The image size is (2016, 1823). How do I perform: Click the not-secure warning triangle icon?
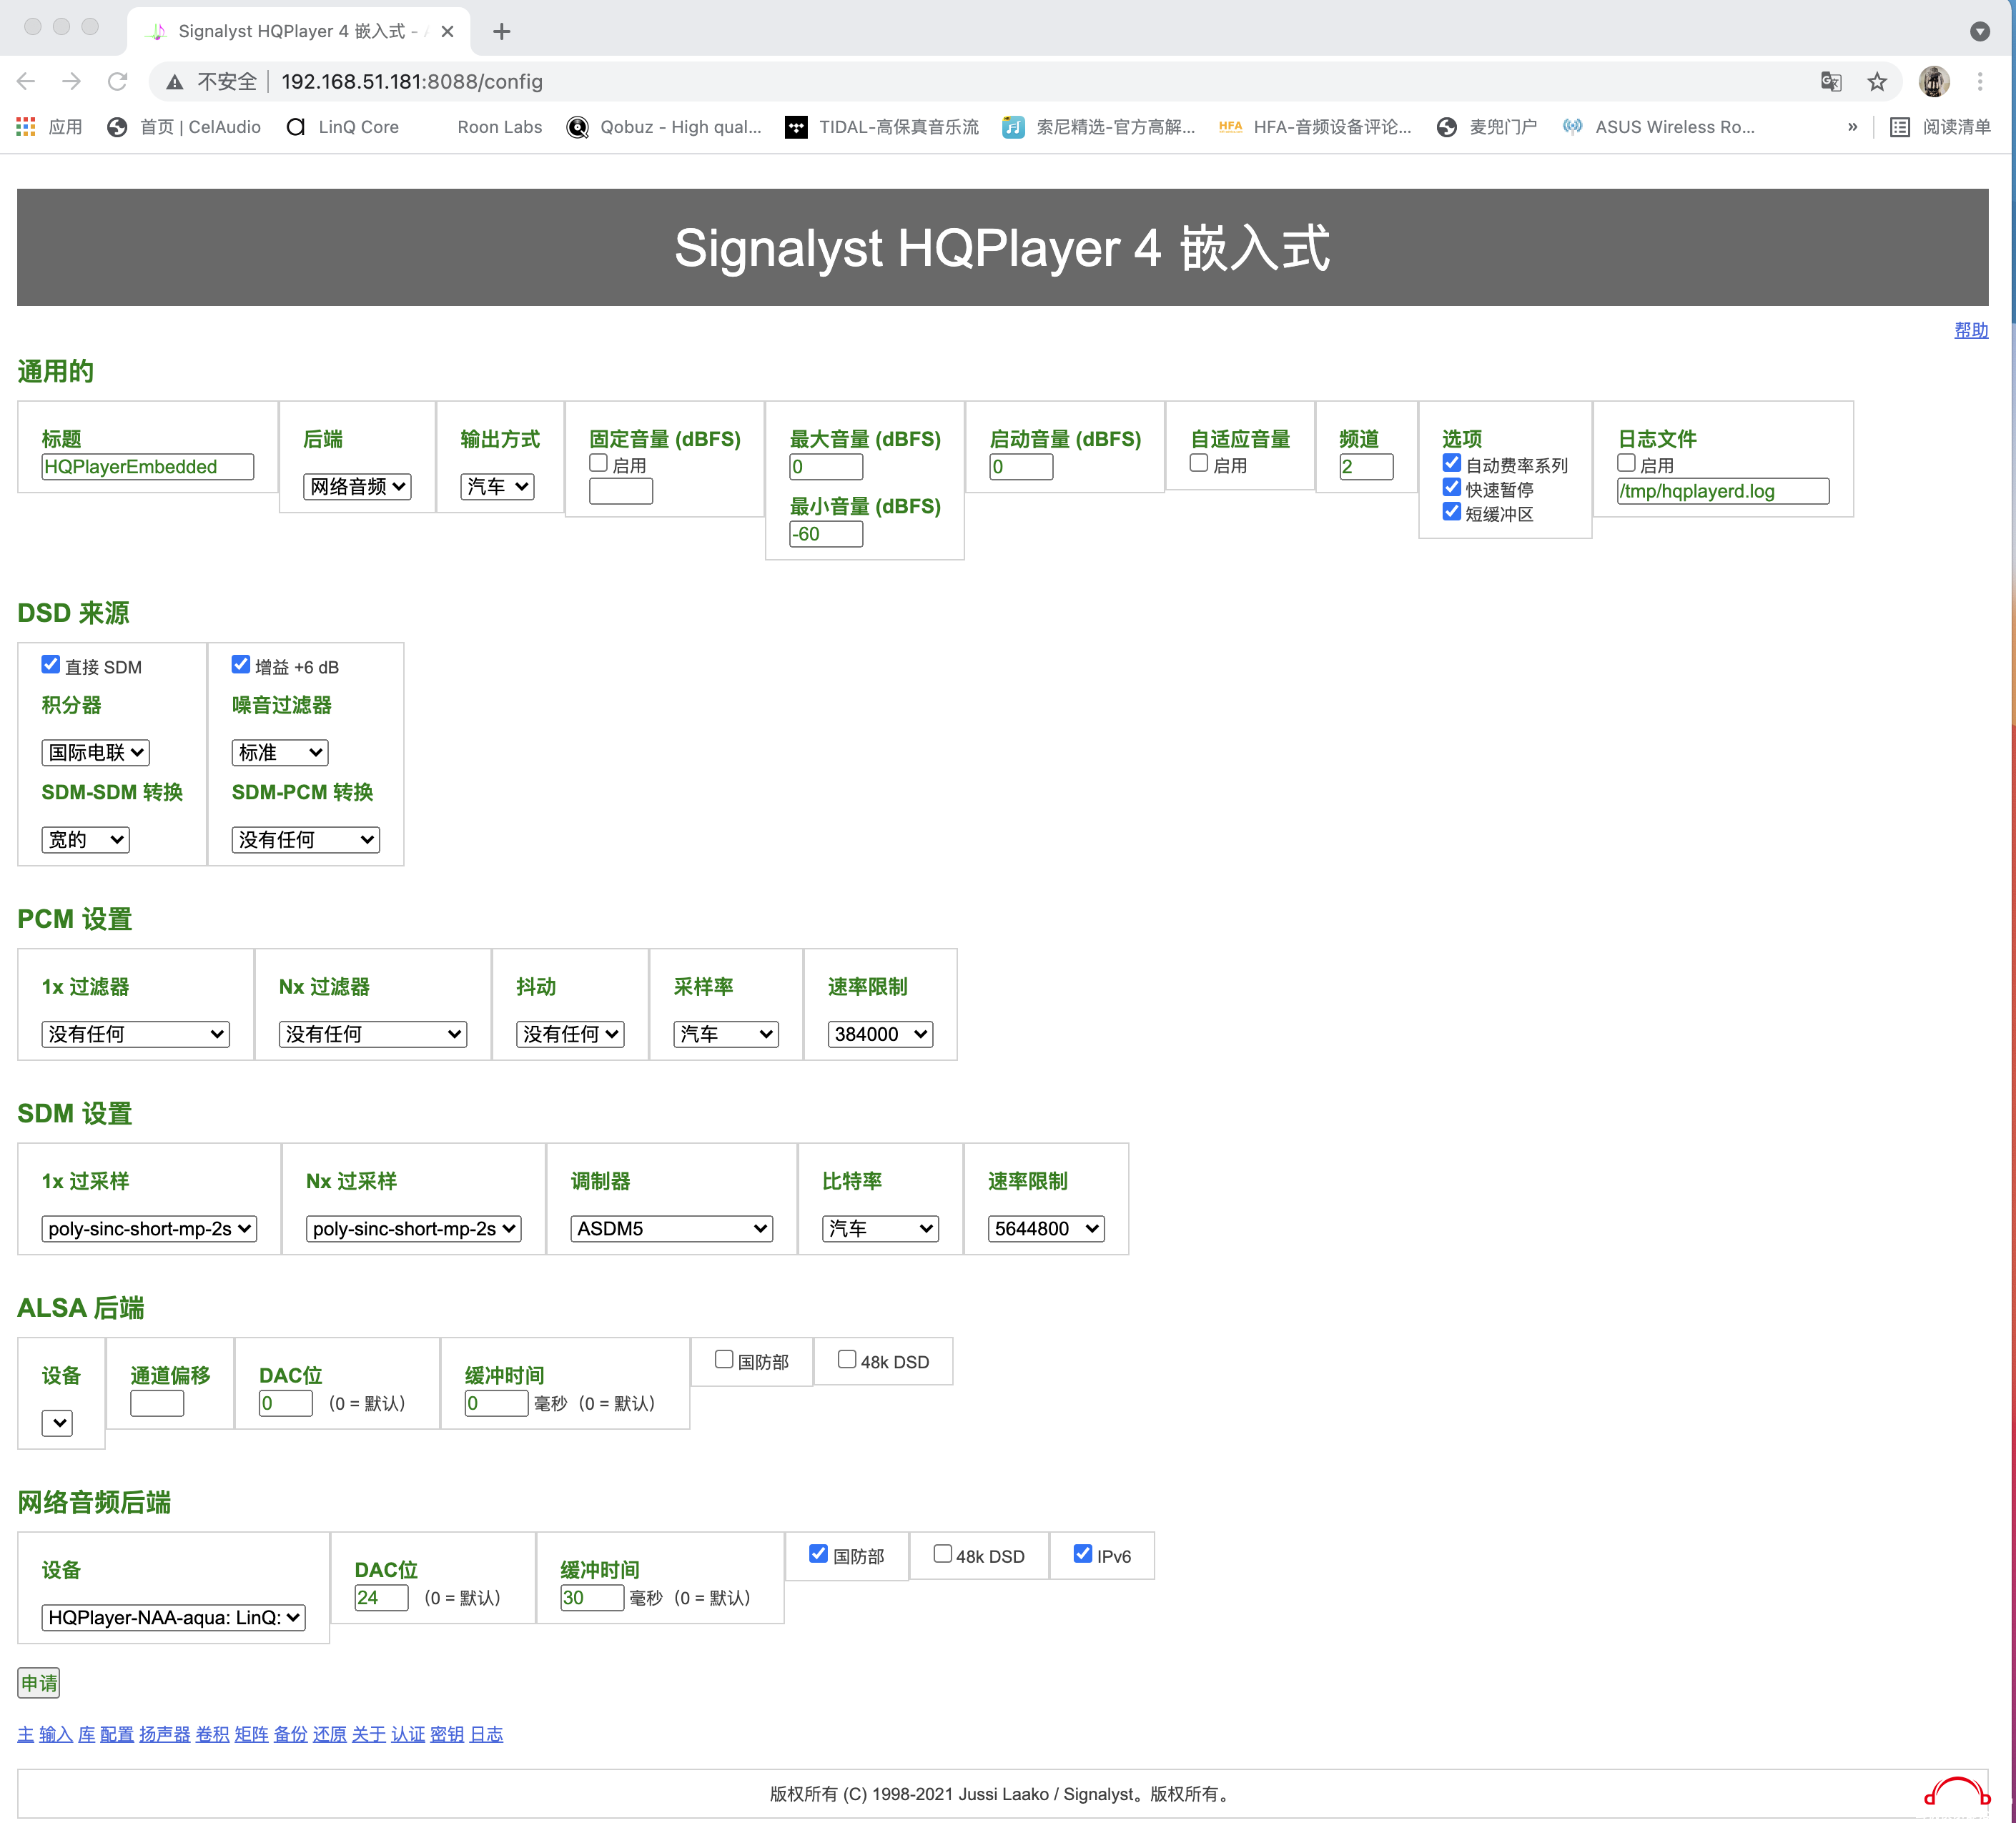click(175, 82)
